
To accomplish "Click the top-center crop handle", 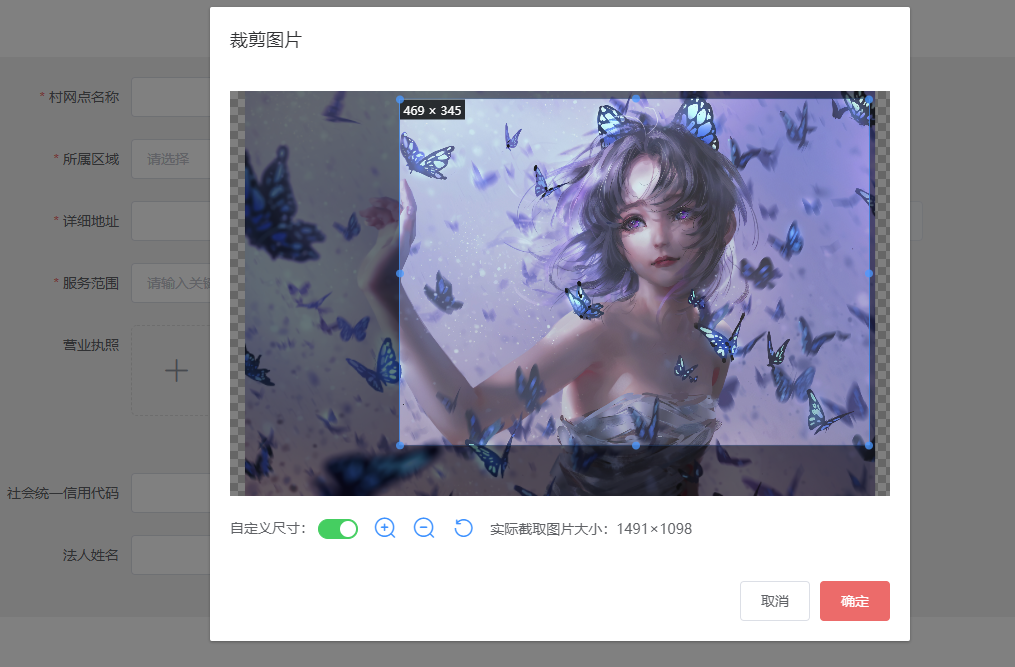I will 636,99.
